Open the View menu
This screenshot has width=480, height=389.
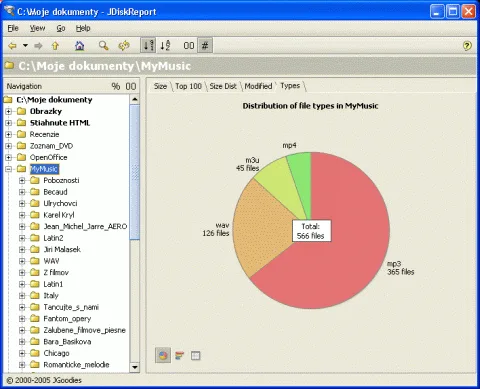coord(37,28)
